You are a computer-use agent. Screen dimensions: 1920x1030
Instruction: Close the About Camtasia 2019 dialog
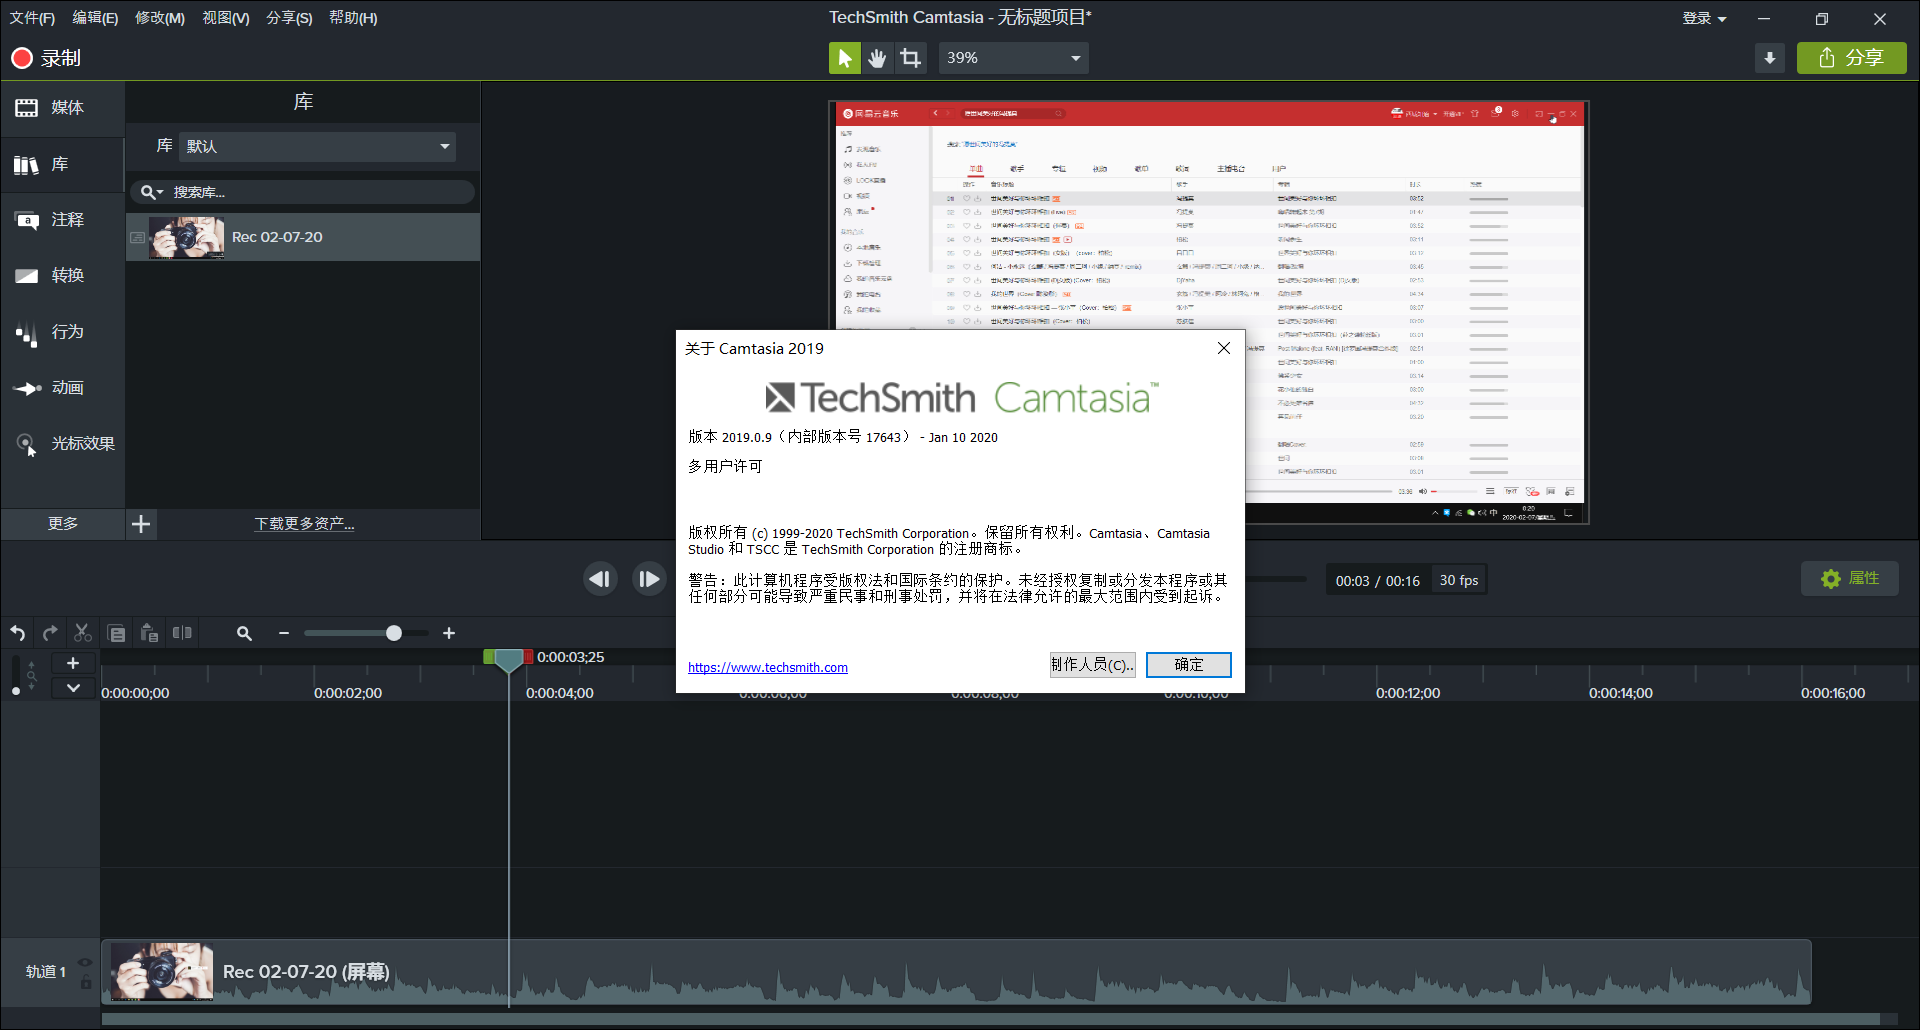click(x=1223, y=348)
